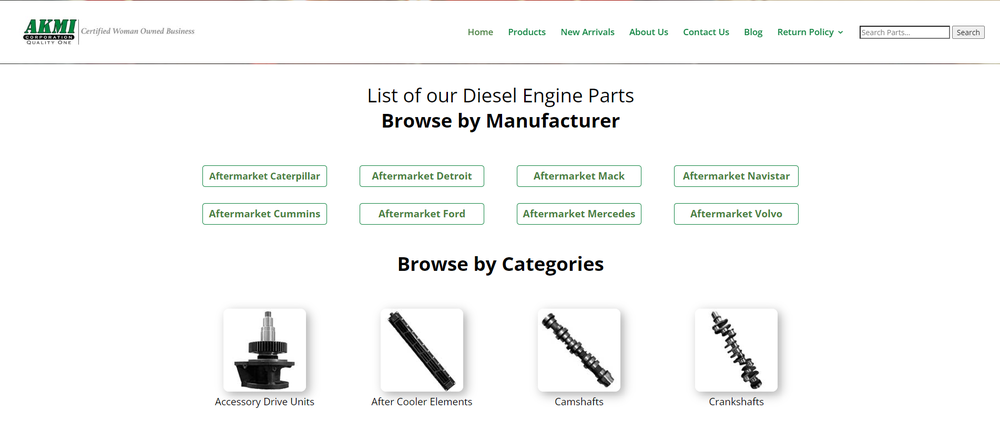The width and height of the screenshot is (1000, 421).
Task: Select the Aftermarket Ford button
Action: point(422,214)
